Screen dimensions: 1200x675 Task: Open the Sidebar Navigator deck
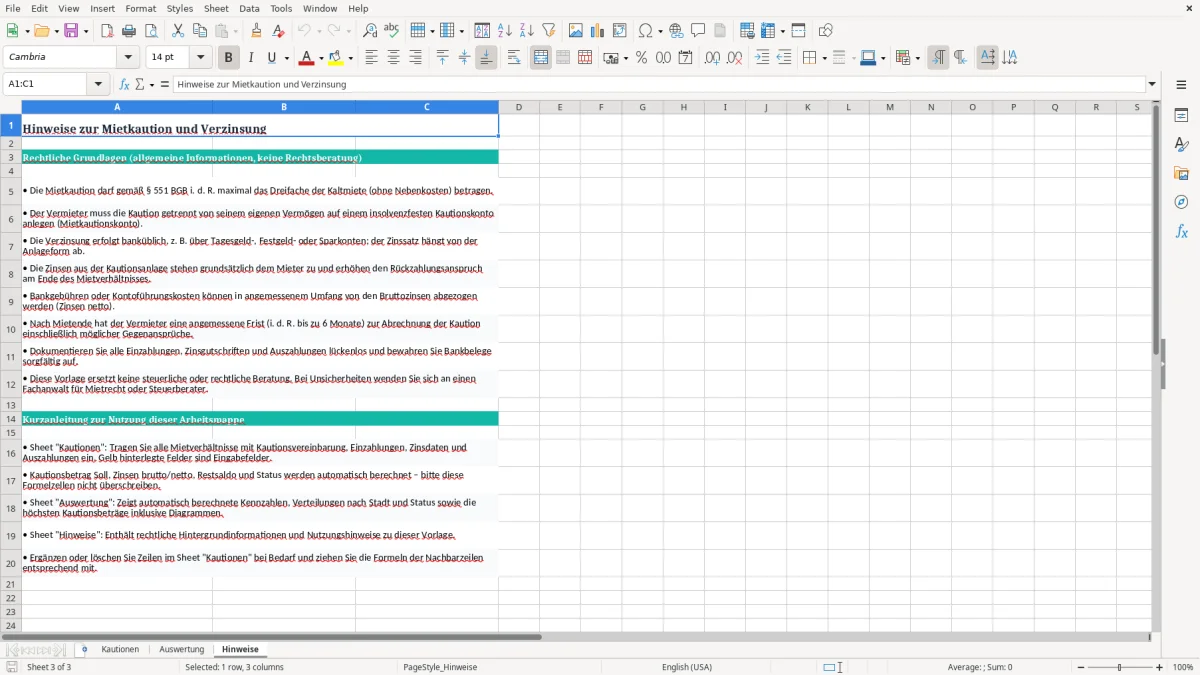(1181, 202)
